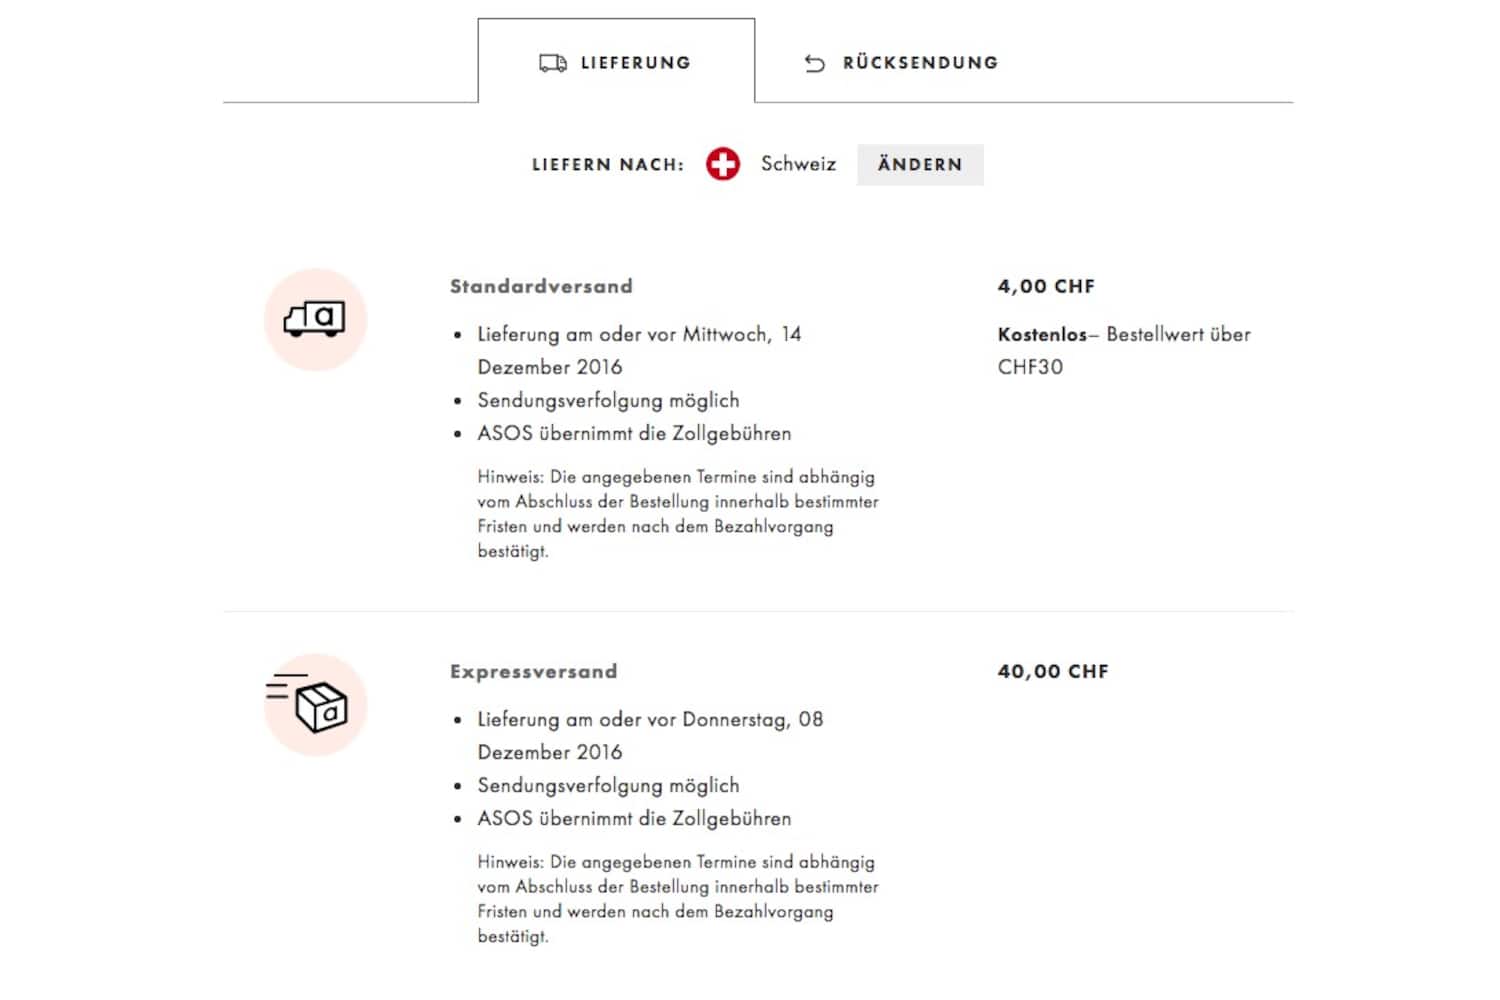Select the Expressversand heading
The height and width of the screenshot is (1000, 1500).
pyautogui.click(x=533, y=671)
